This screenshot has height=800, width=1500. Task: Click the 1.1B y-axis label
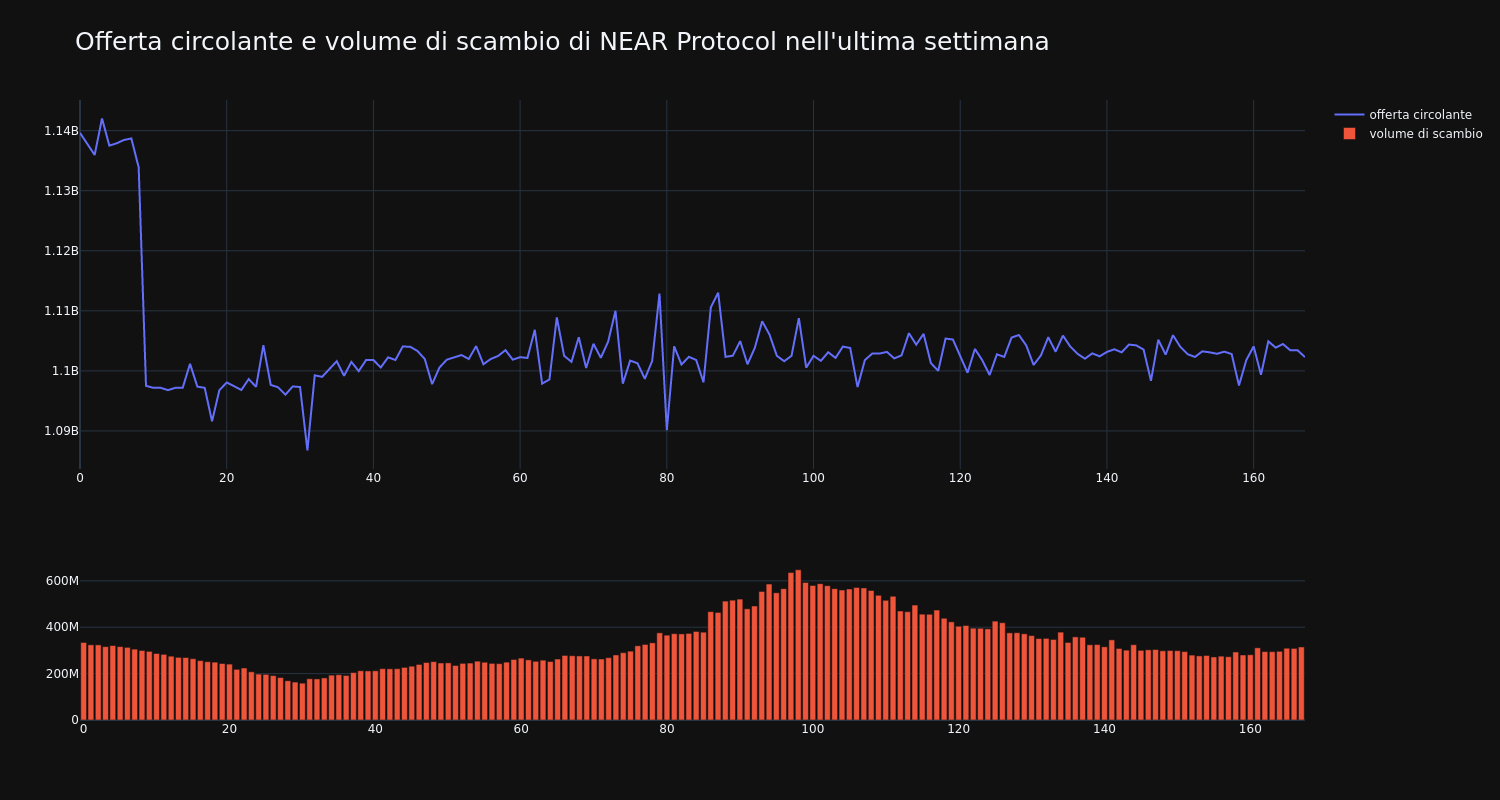pos(65,371)
